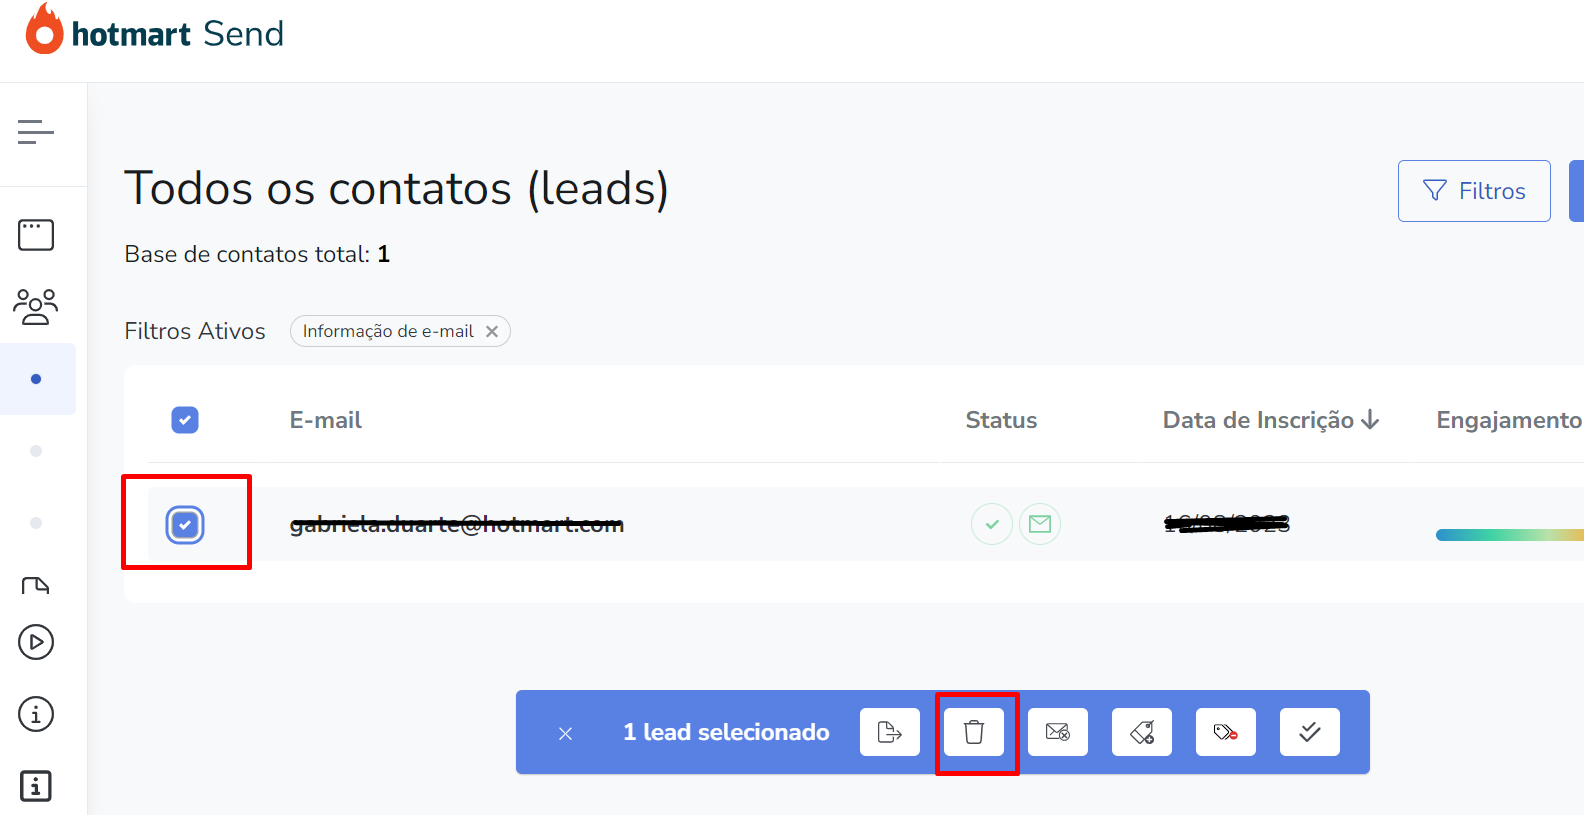1584x815 pixels.
Task: Uncheck the lead row checkbox
Action: (185, 524)
